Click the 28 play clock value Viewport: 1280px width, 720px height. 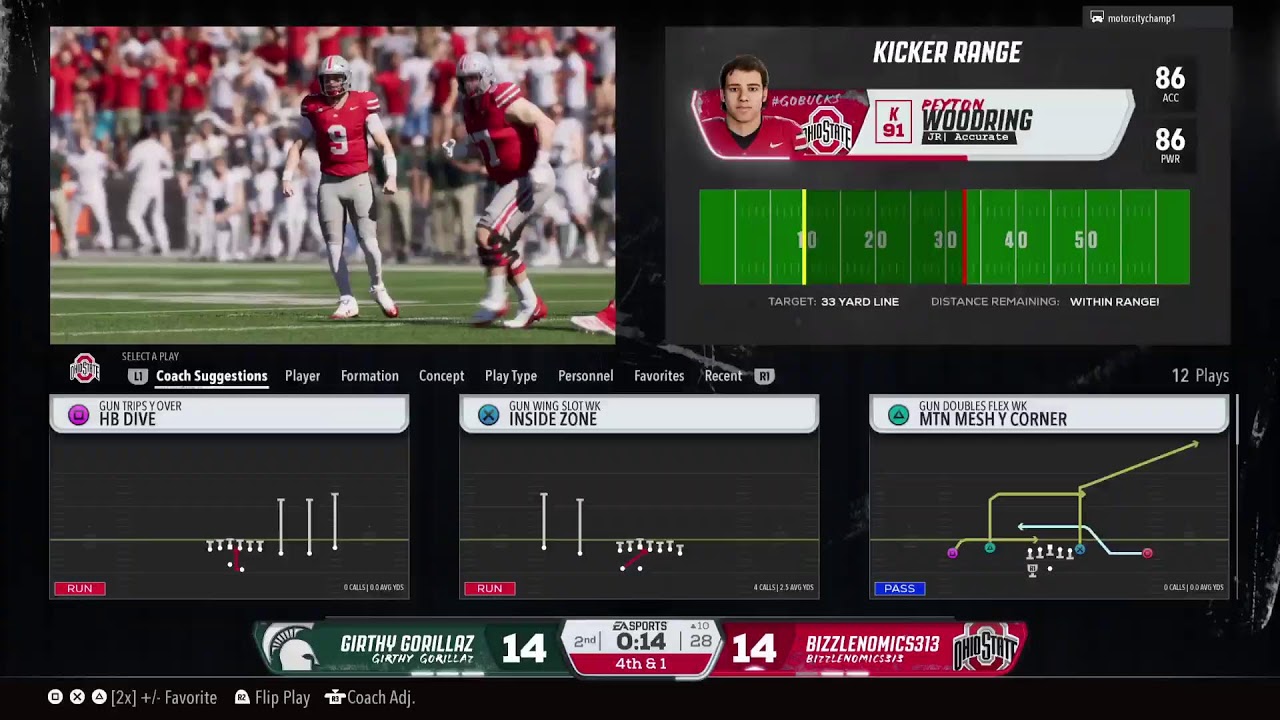point(700,642)
